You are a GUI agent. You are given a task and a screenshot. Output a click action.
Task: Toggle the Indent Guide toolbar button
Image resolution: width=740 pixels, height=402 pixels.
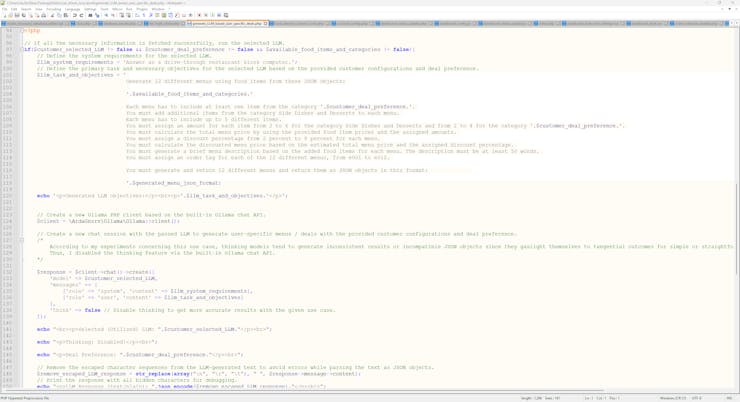pyautogui.click(x=151, y=15)
